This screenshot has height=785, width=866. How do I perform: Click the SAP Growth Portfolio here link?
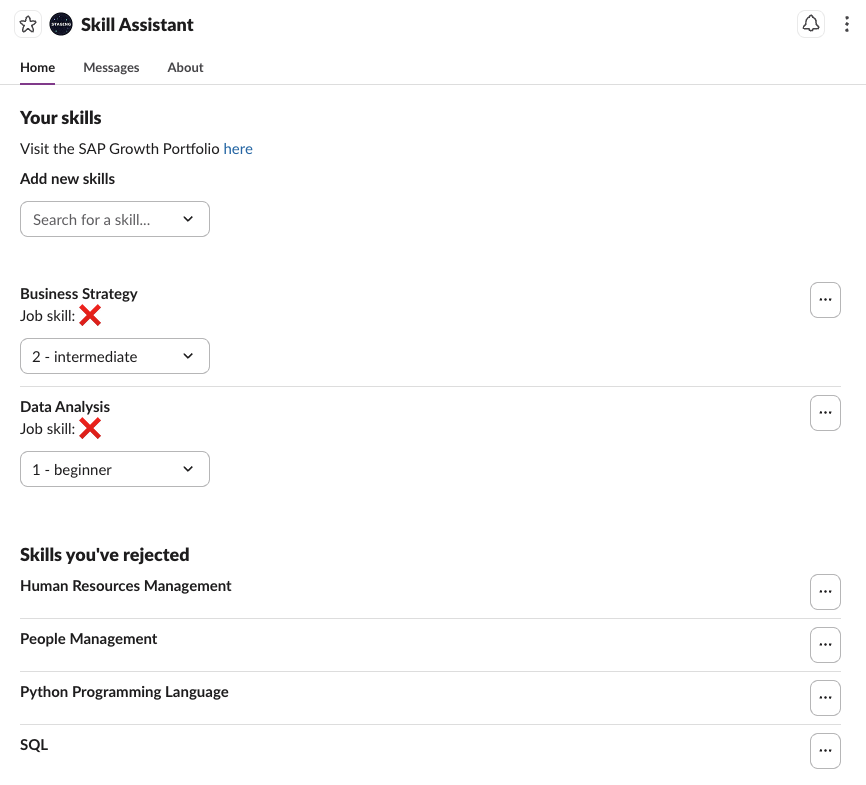tap(238, 148)
